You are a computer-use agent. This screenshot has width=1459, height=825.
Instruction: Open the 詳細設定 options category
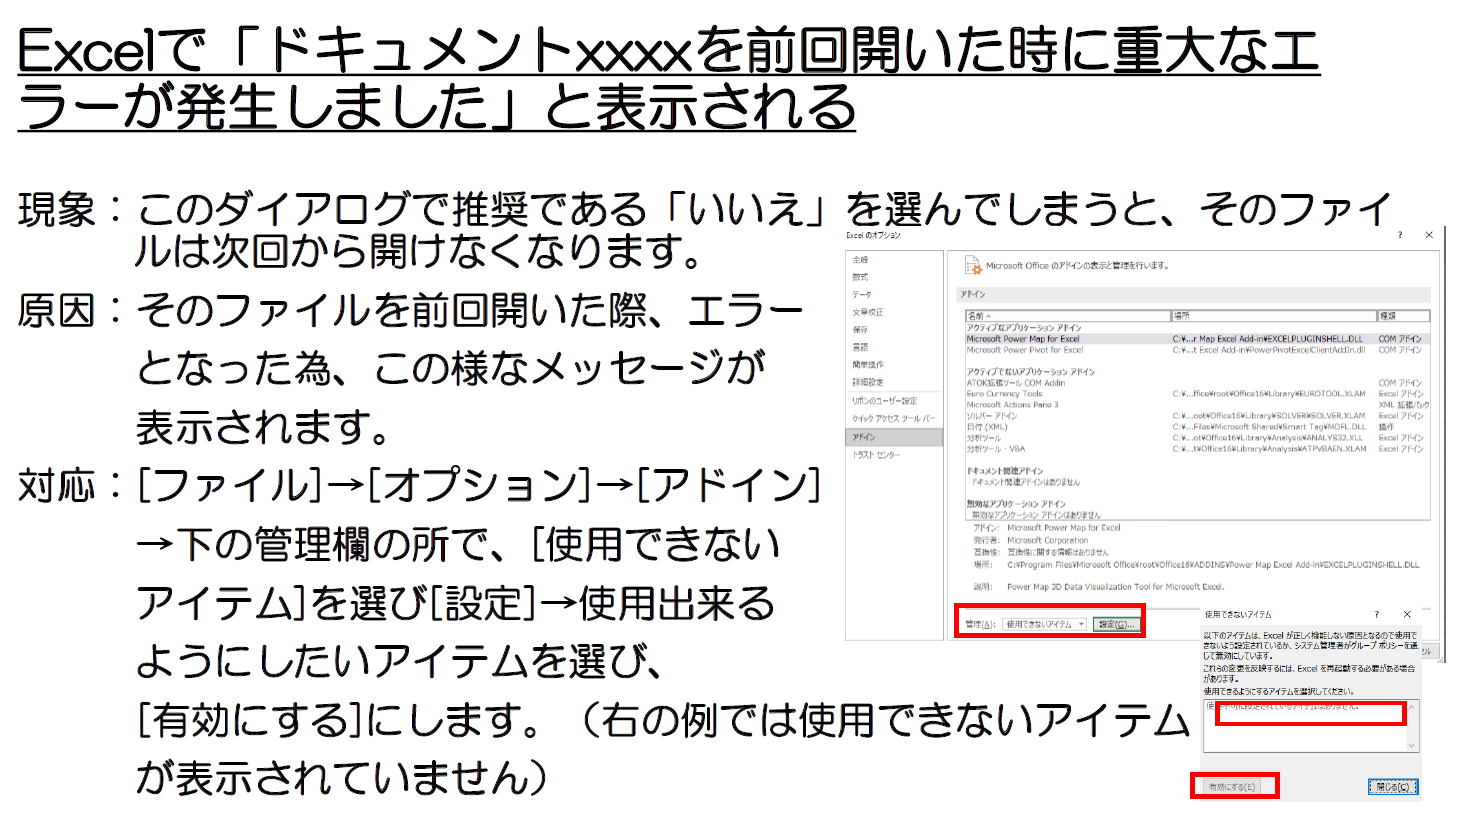(894, 382)
